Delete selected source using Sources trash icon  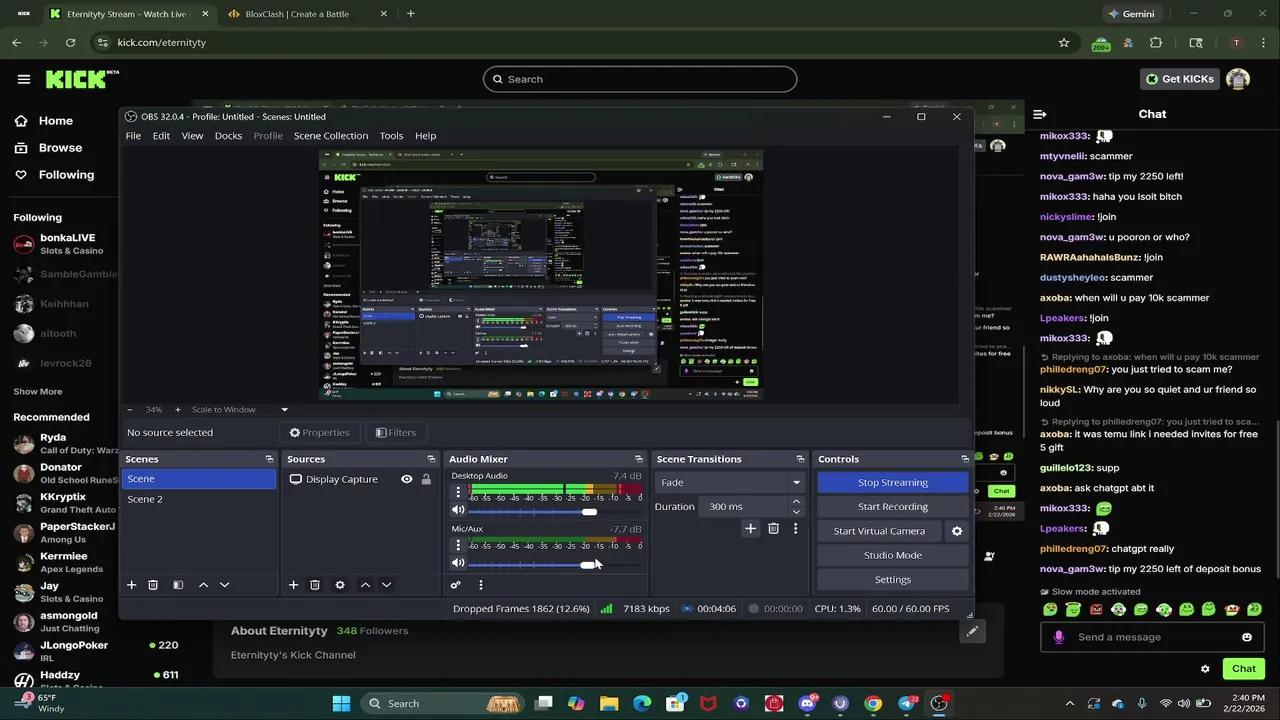tap(315, 585)
